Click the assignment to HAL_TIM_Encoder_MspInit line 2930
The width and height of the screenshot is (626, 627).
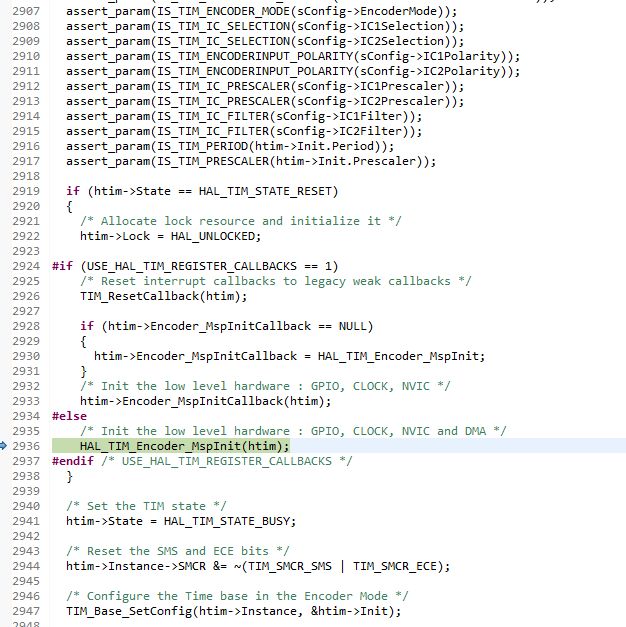coord(289,356)
